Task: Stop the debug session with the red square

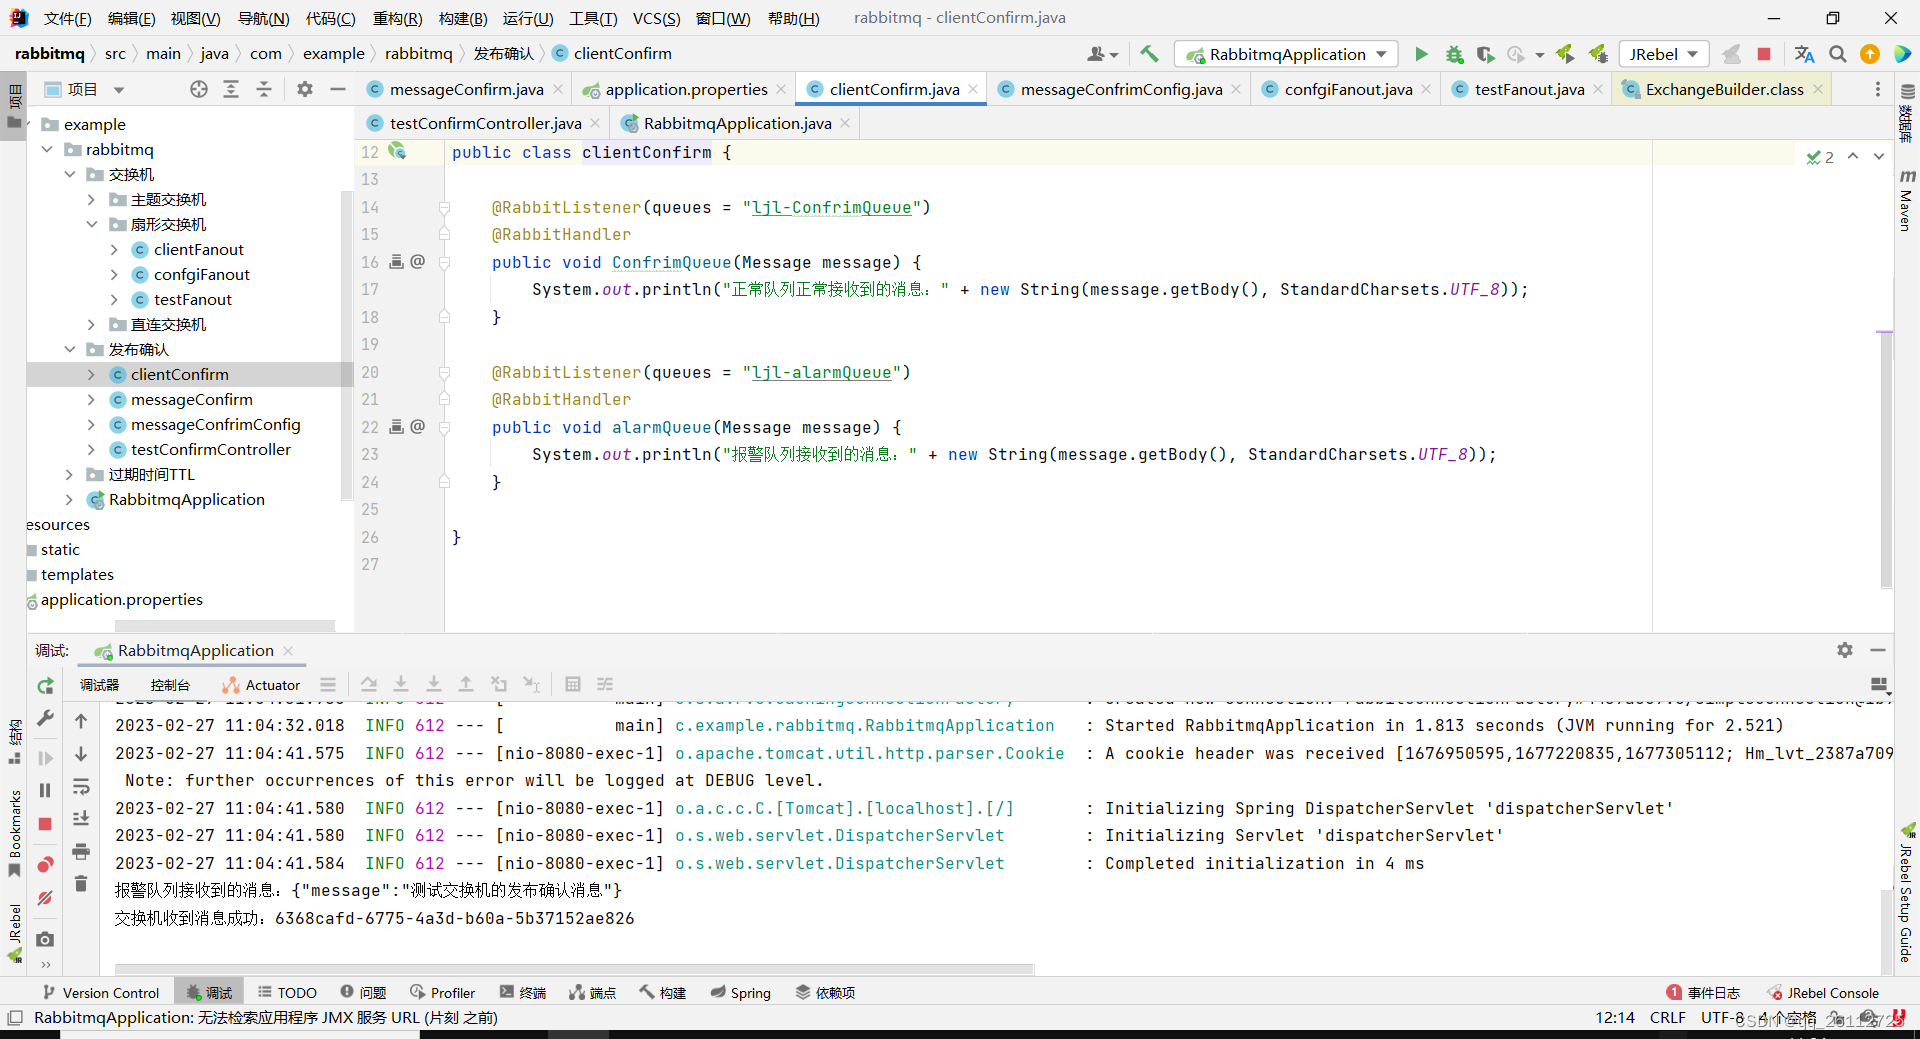Action: pos(45,824)
